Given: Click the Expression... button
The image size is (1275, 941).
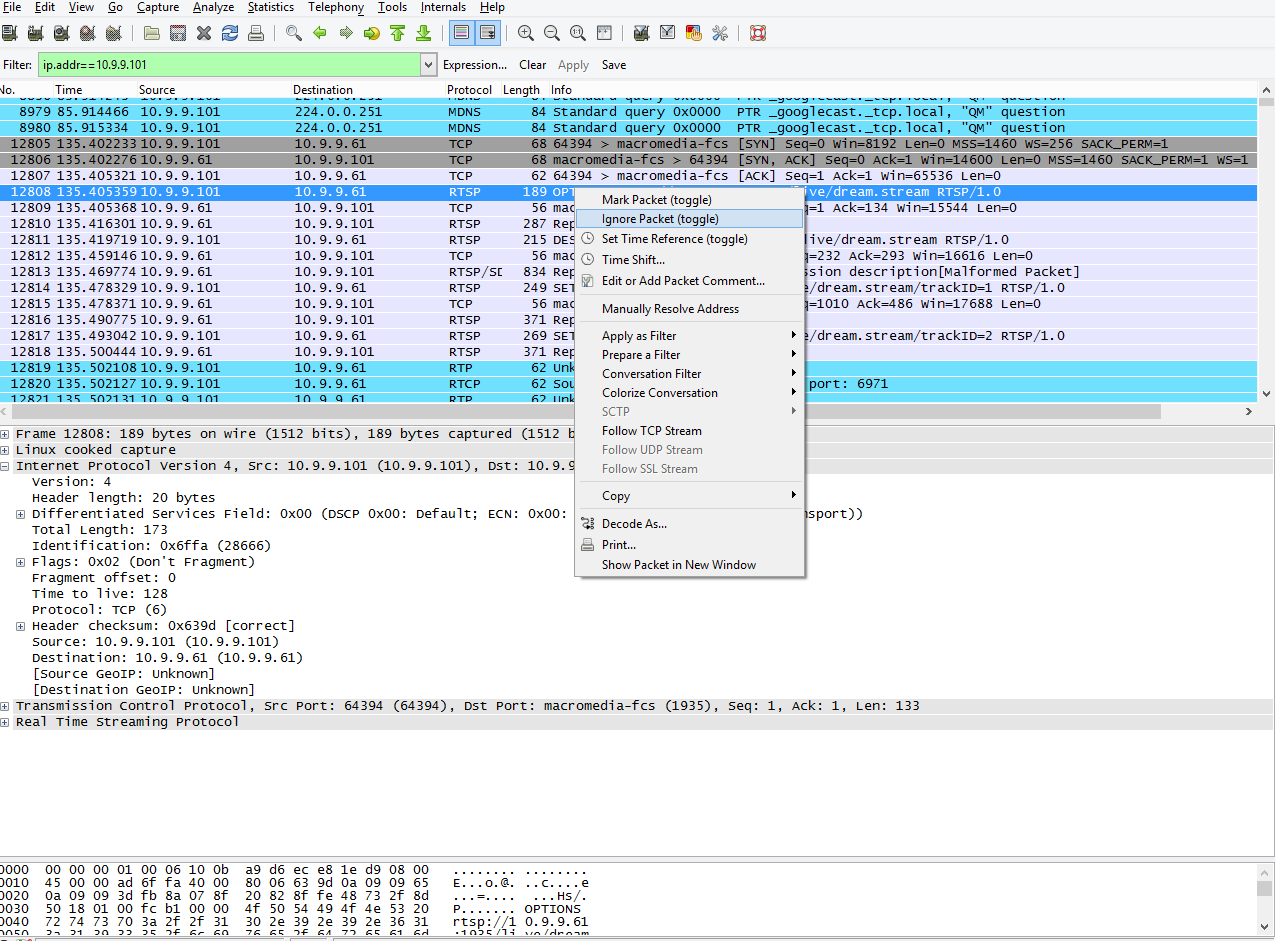Looking at the screenshot, I should 475,65.
